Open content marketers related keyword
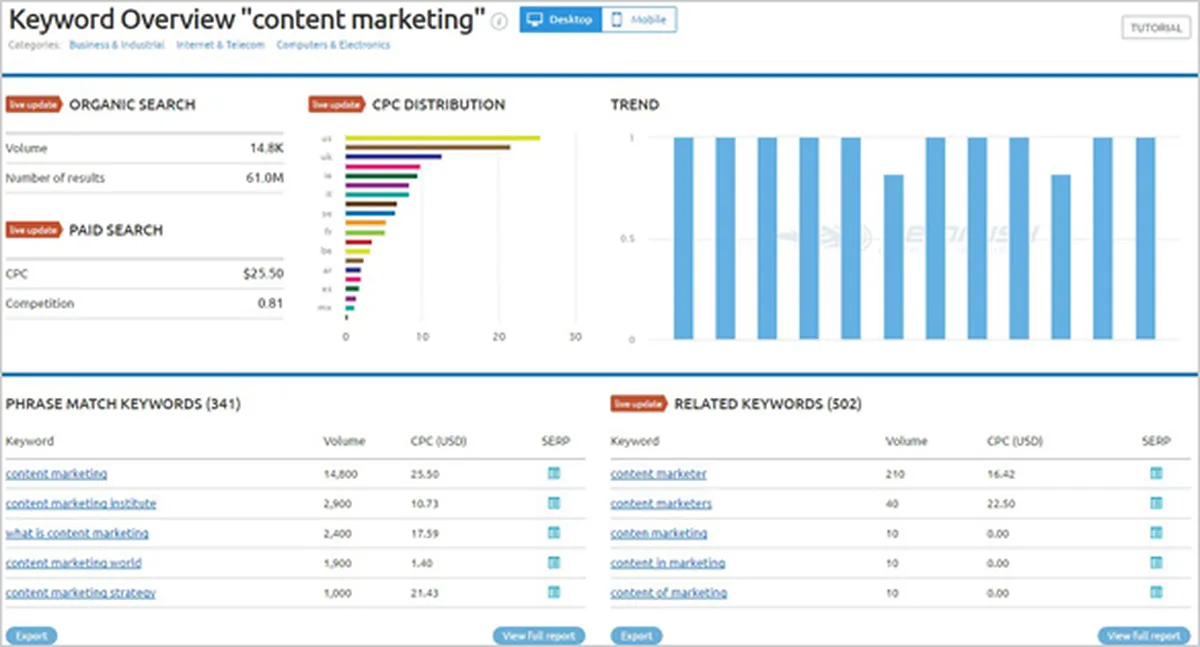Image resolution: width=1200 pixels, height=647 pixels. click(x=661, y=503)
